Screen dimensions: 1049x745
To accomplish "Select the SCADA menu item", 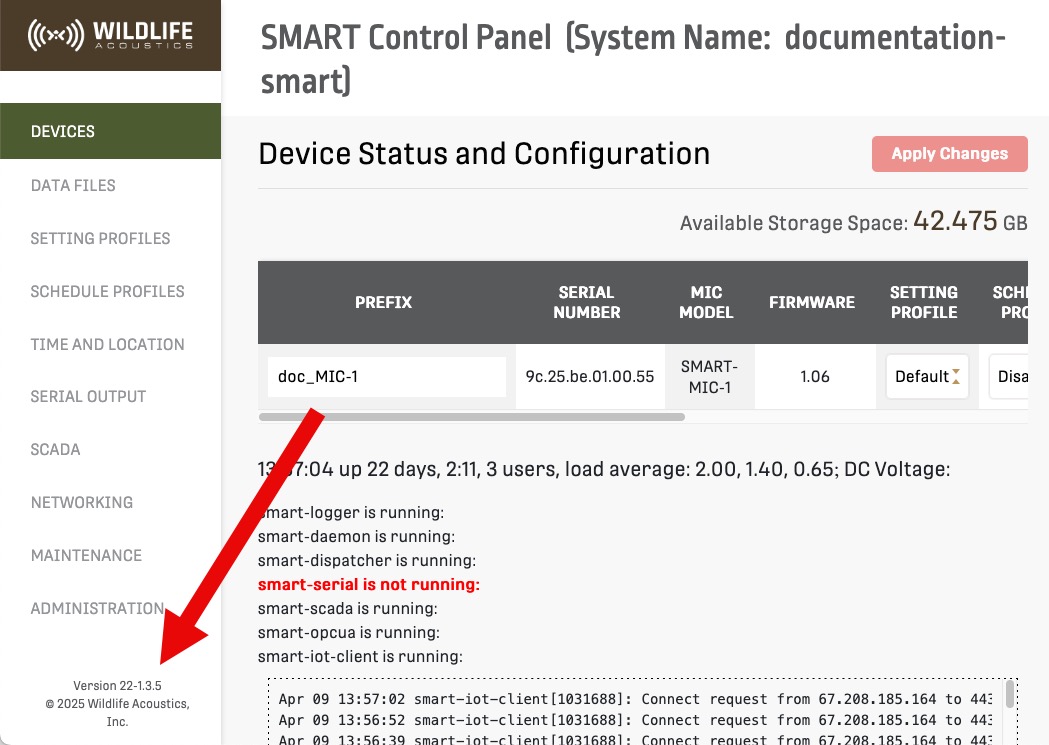I will pos(55,449).
